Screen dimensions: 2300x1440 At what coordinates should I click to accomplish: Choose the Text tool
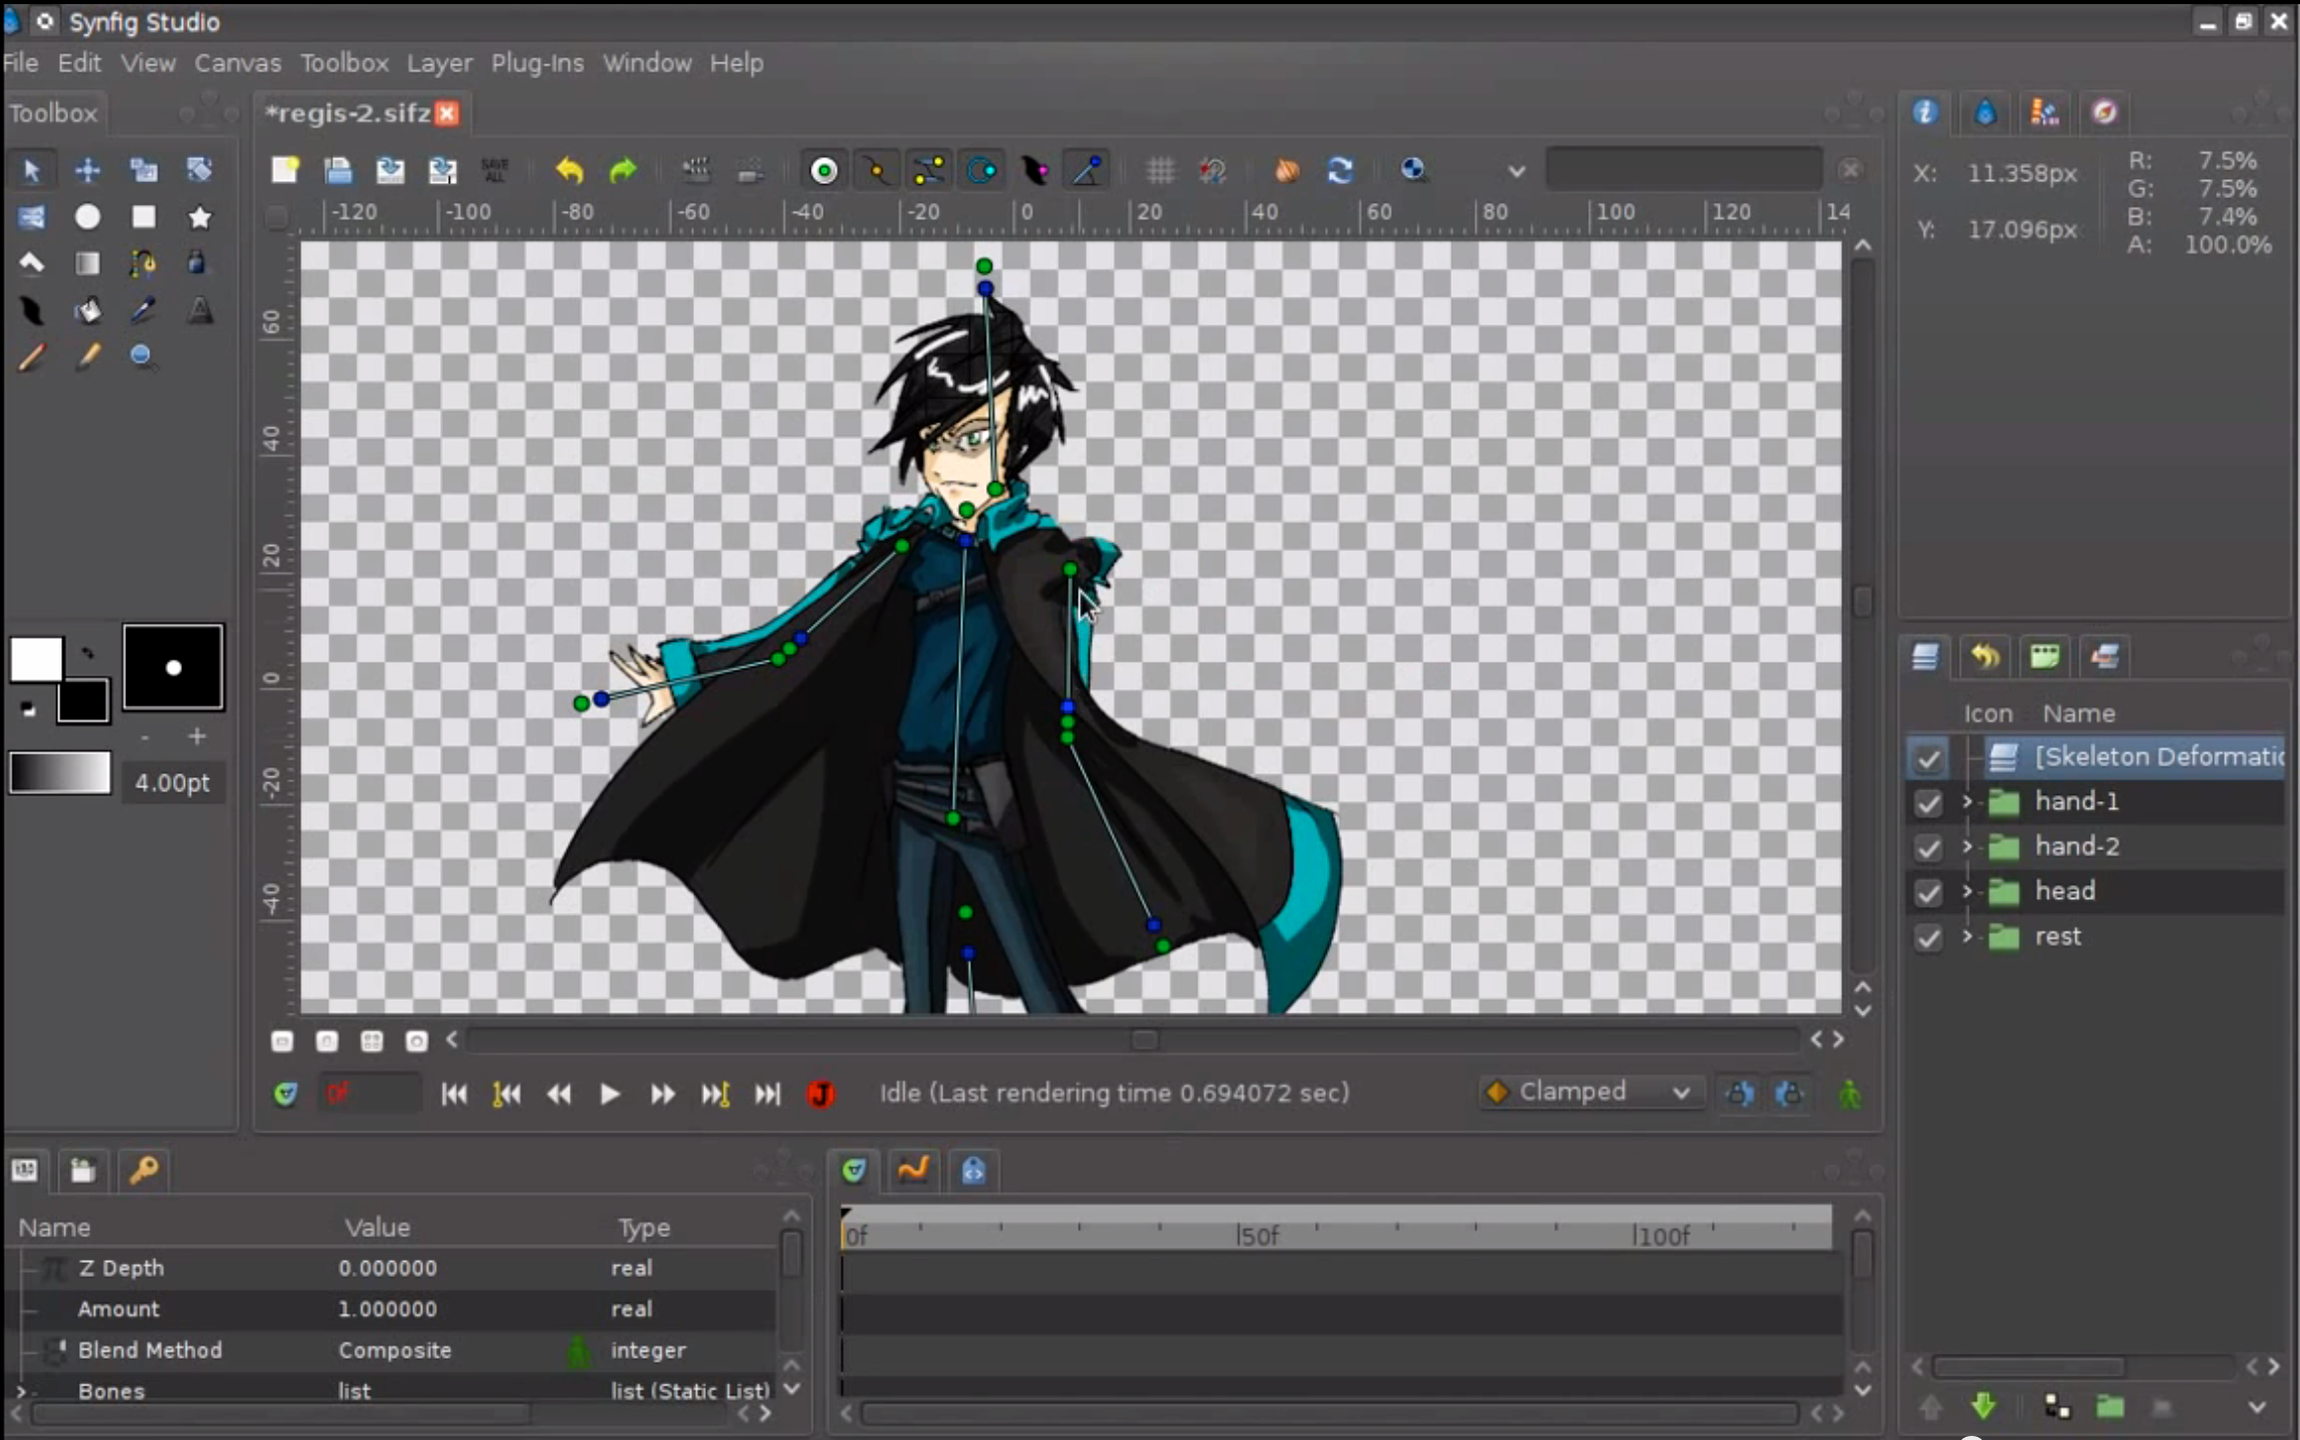[200, 311]
